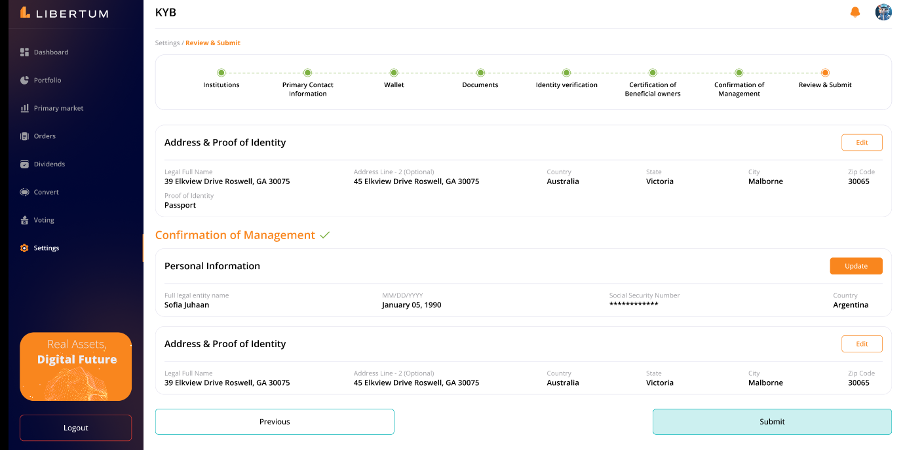Click Settings breadcrumb link
The image size is (904, 450).
168,43
